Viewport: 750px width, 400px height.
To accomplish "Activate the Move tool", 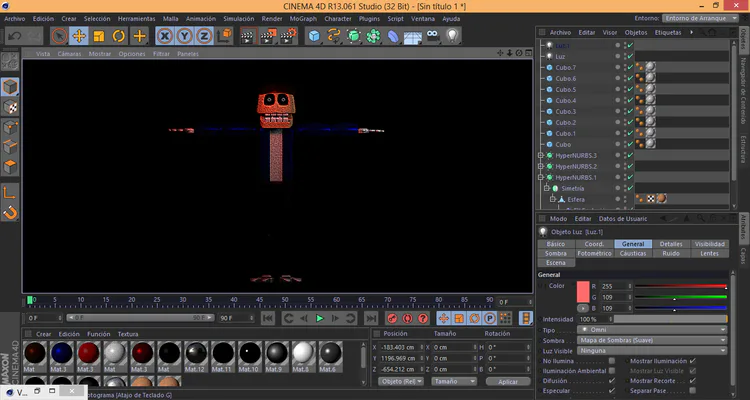I will point(79,36).
